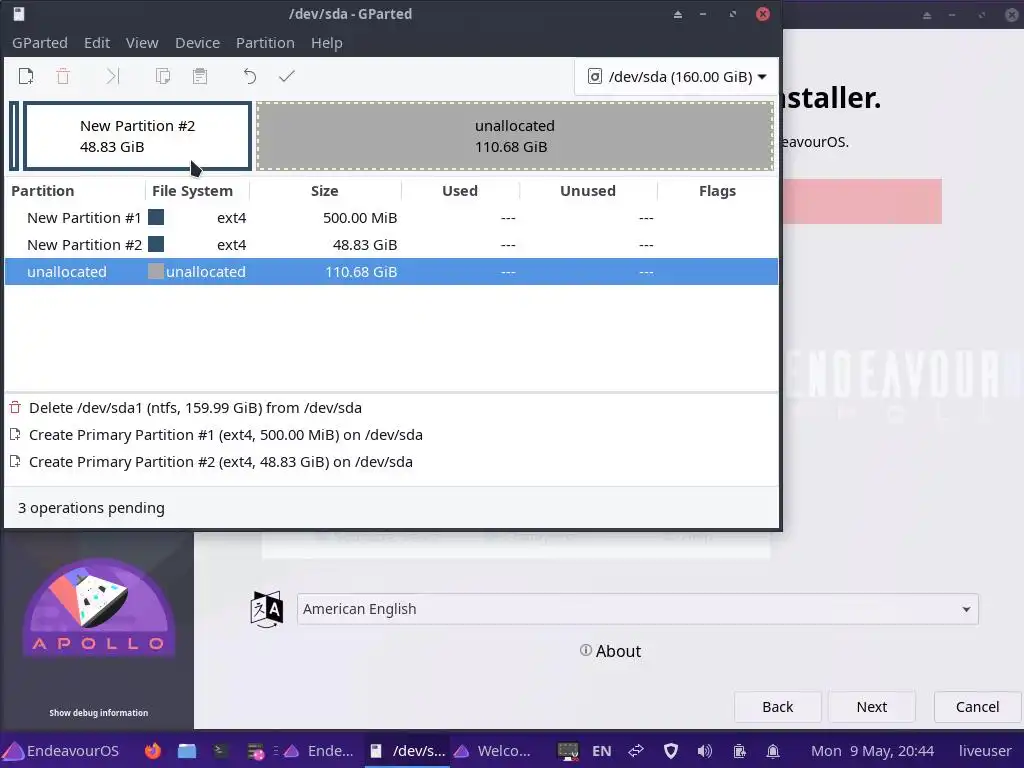Open the Device menu
The width and height of the screenshot is (1024, 768).
pyautogui.click(x=197, y=42)
